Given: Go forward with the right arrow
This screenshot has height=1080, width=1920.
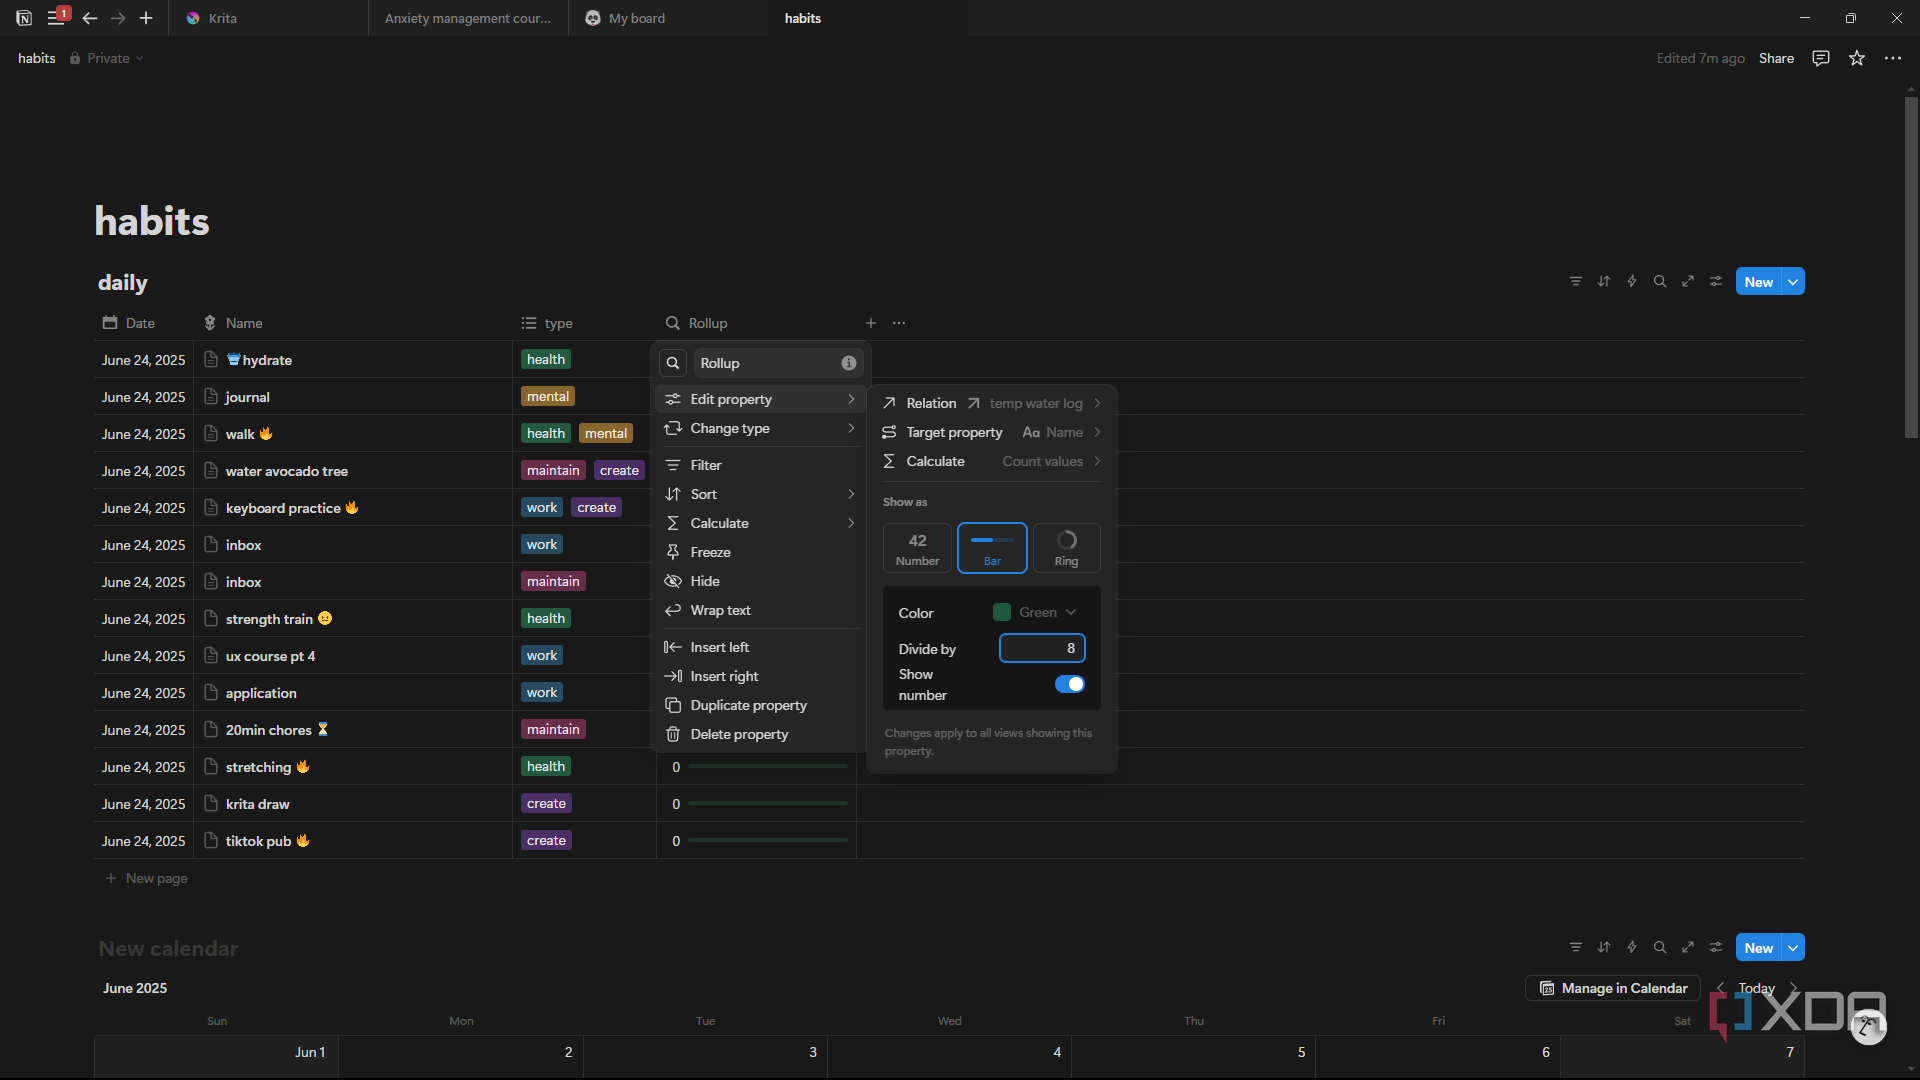Looking at the screenshot, I should pos(118,18).
